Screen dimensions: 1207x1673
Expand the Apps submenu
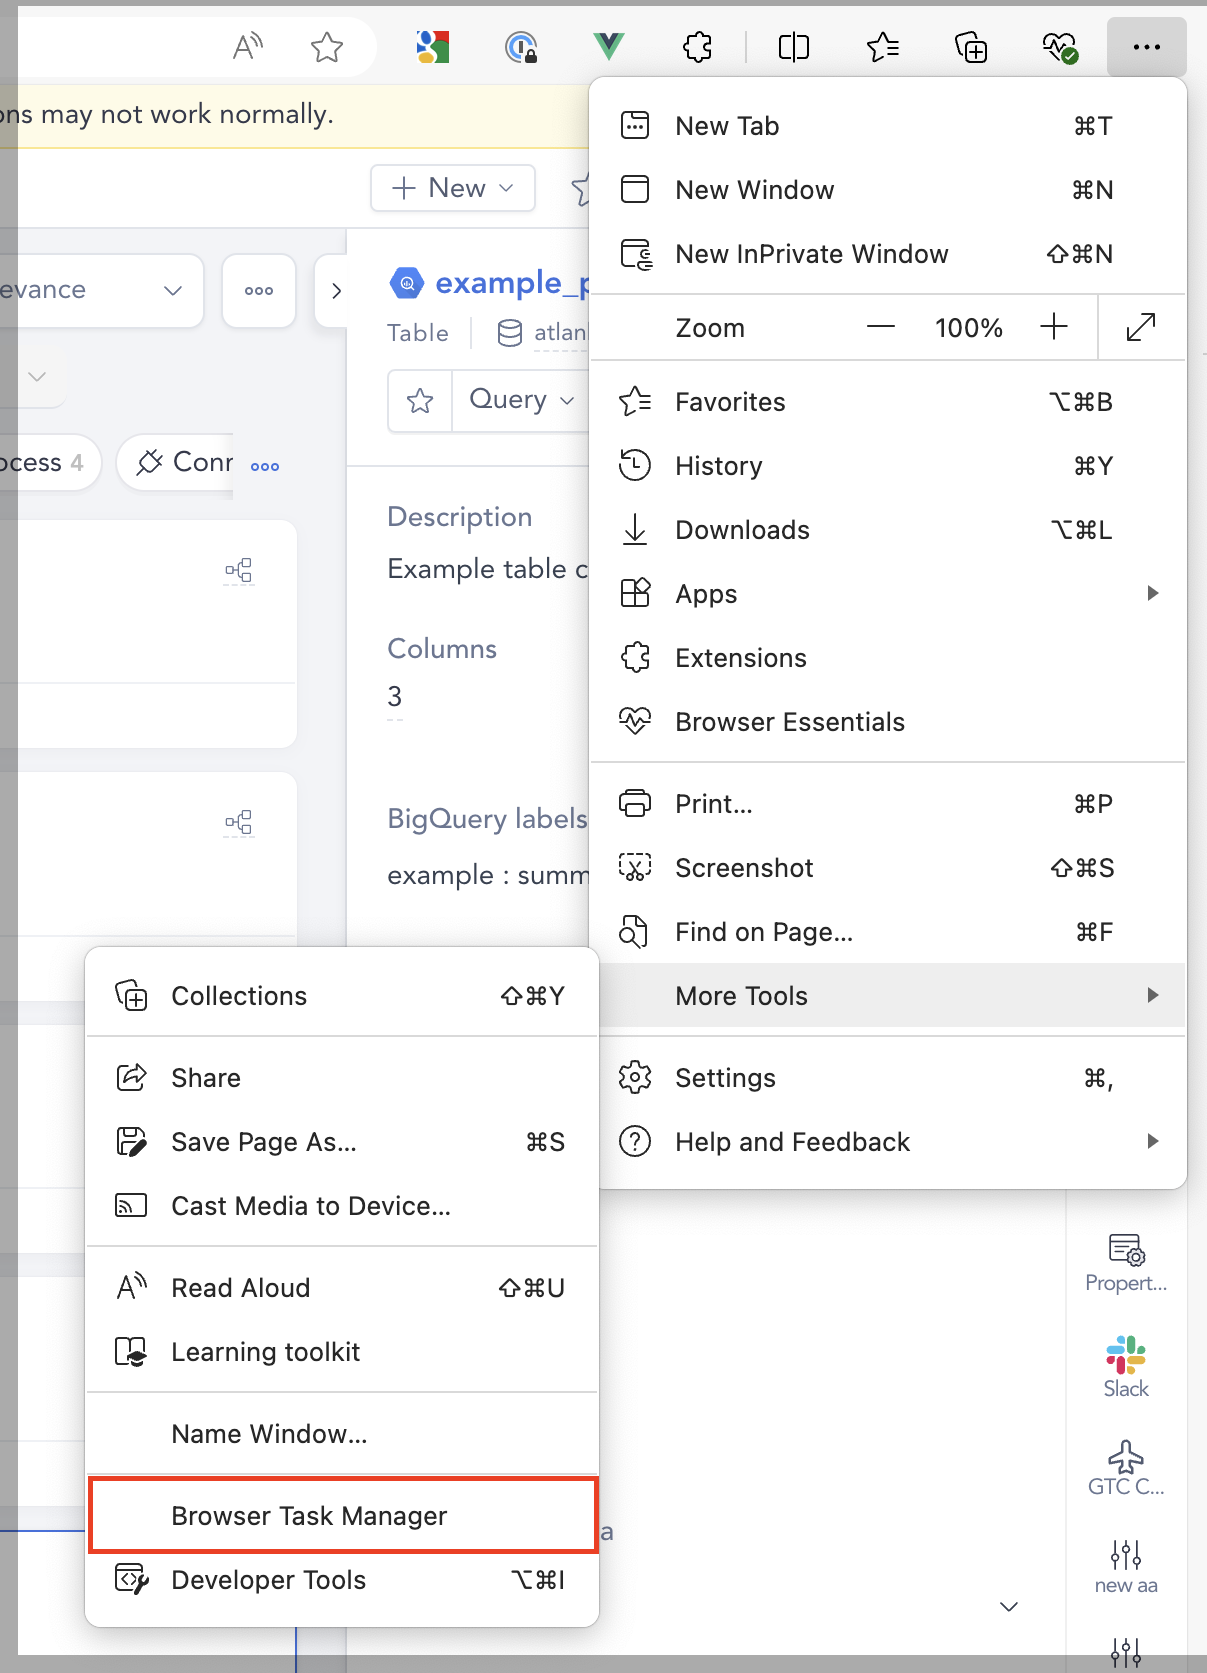pyautogui.click(x=888, y=594)
